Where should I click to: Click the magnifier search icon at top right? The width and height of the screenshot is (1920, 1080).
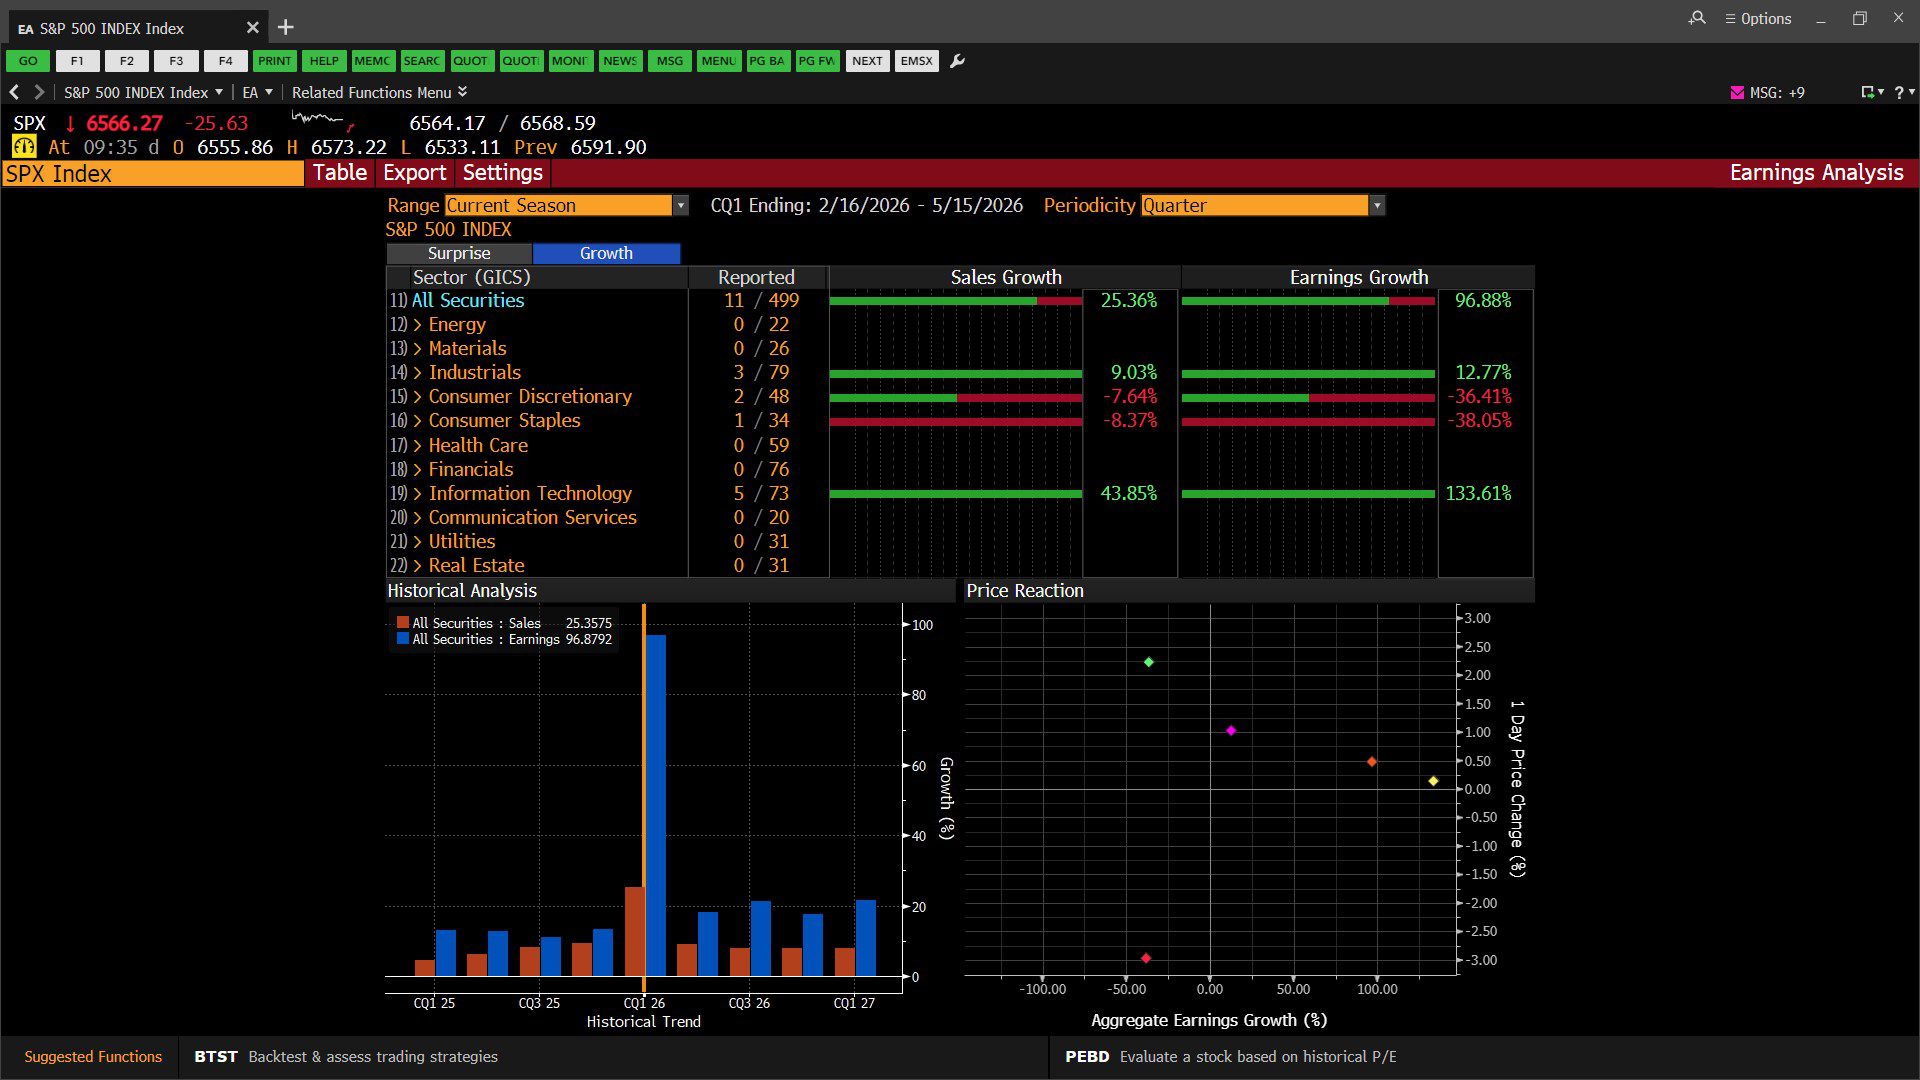point(1697,18)
